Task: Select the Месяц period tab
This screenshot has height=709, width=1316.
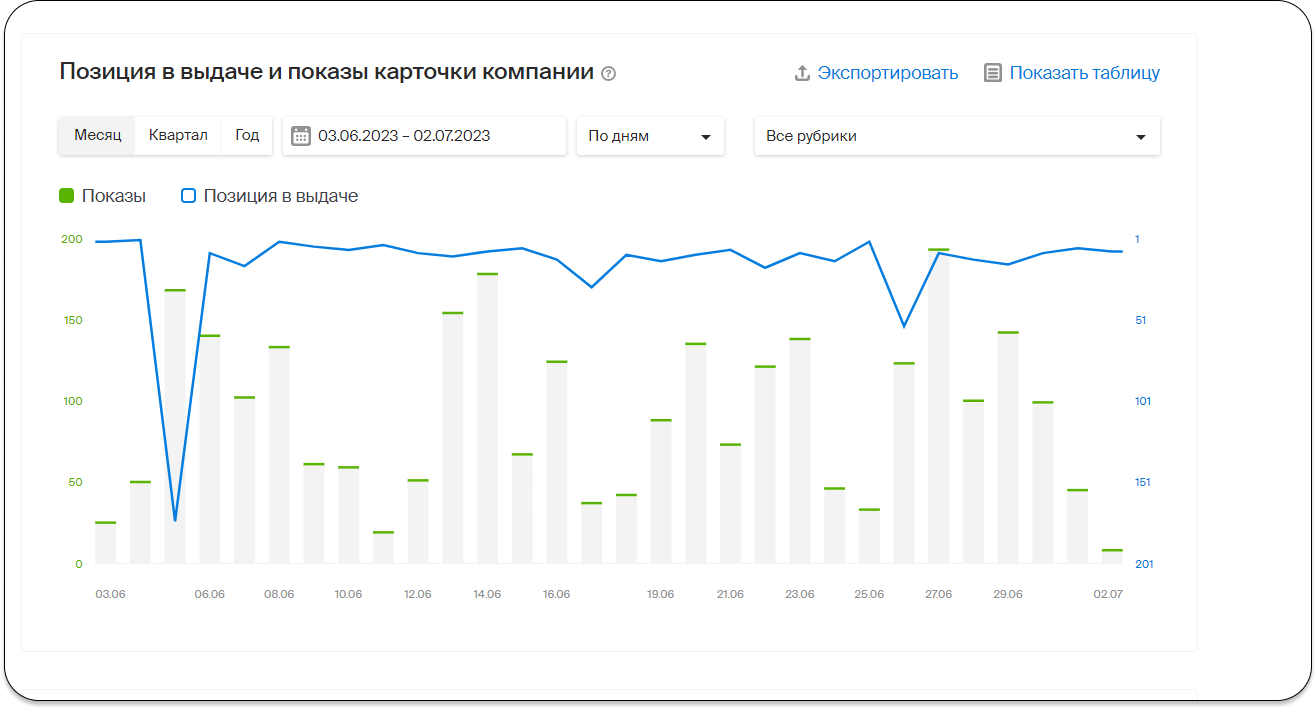Action: click(x=97, y=135)
